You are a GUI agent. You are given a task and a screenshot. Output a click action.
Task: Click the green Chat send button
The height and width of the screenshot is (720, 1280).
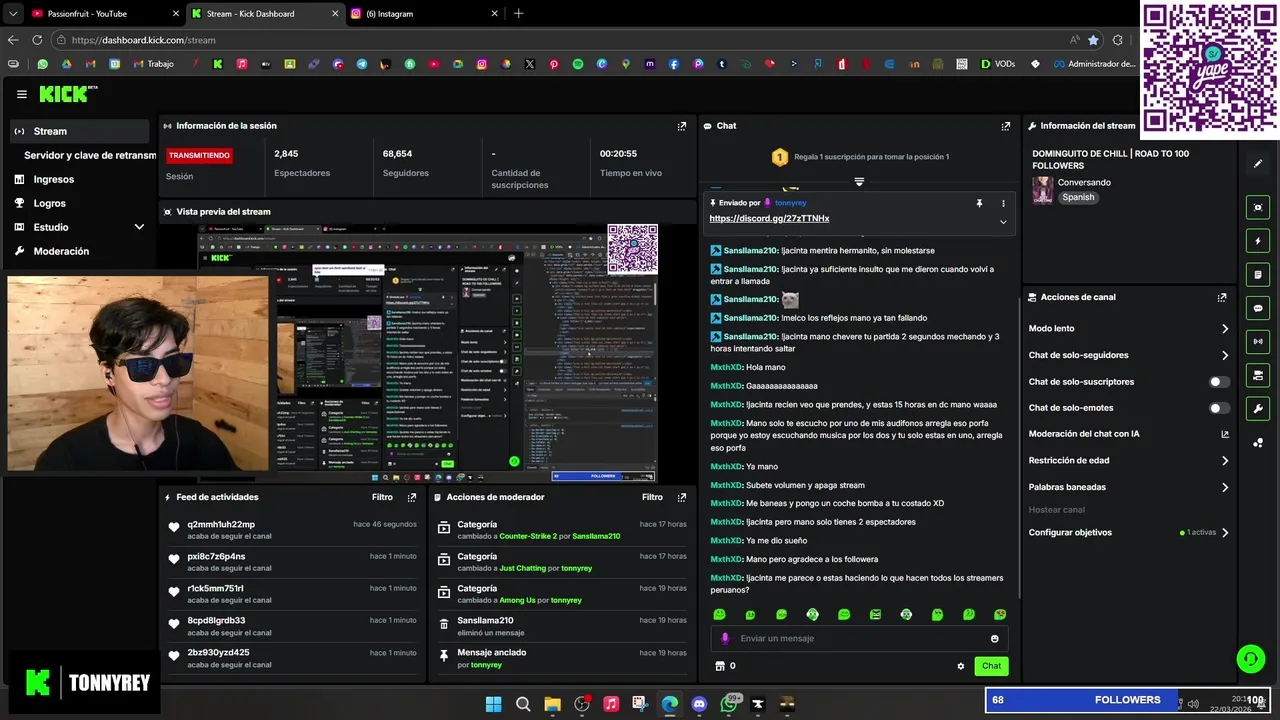[x=991, y=666]
